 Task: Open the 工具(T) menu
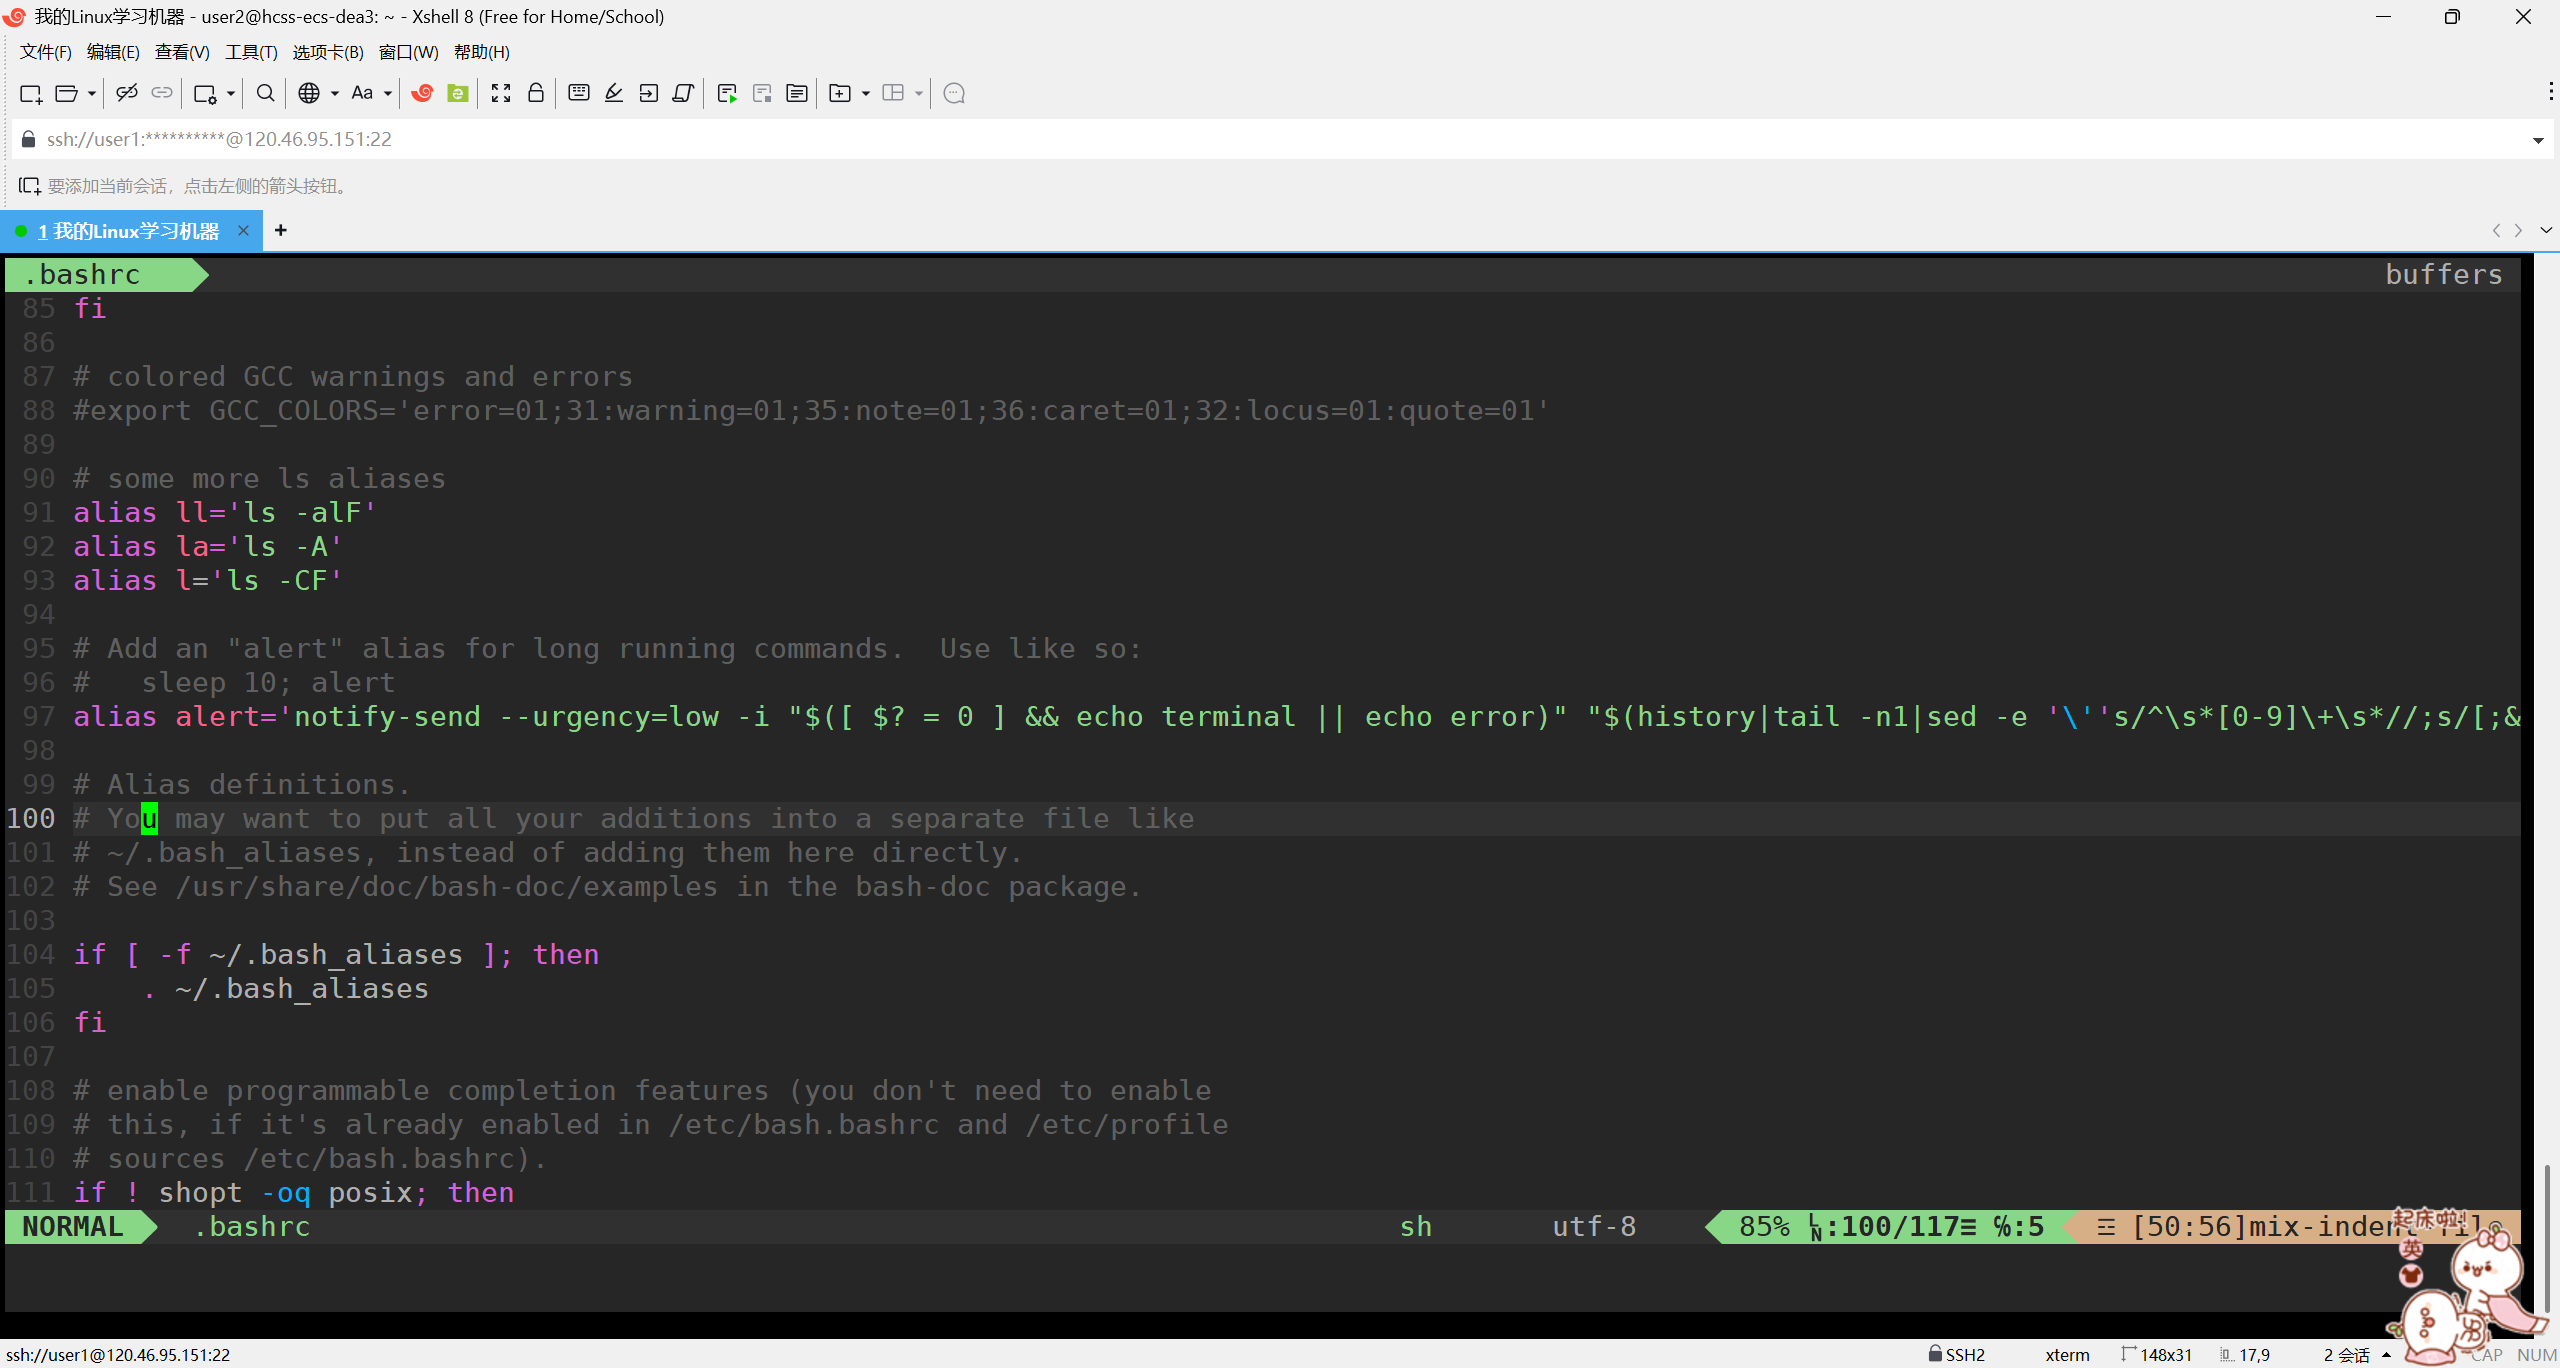click(250, 52)
